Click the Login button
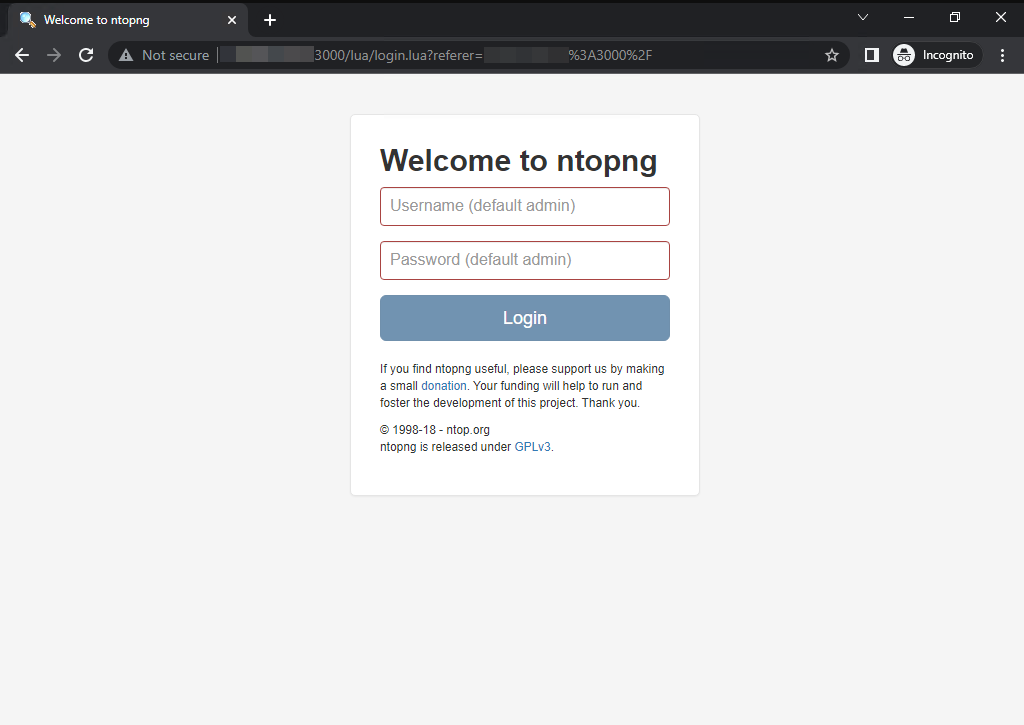 point(524,317)
